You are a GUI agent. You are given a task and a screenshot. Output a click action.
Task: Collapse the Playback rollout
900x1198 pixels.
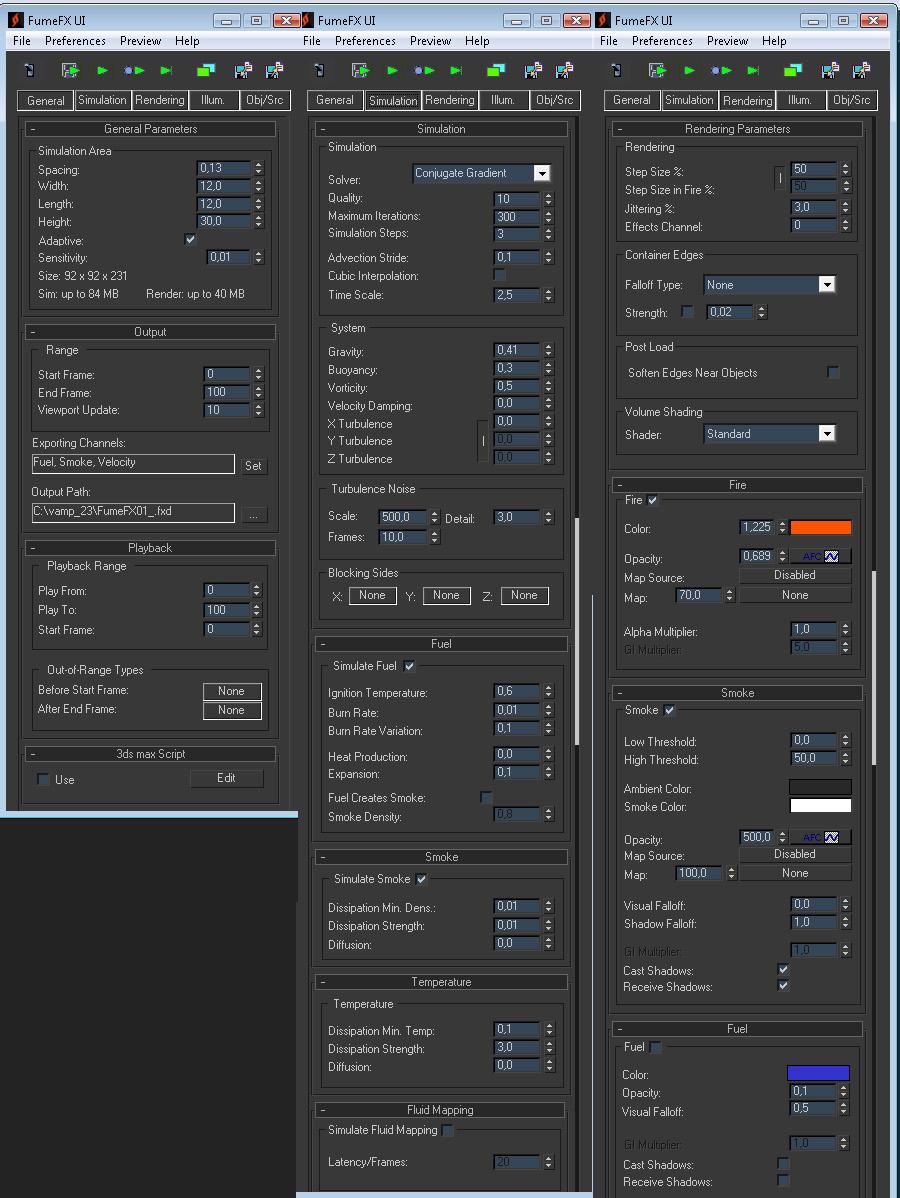coord(151,548)
